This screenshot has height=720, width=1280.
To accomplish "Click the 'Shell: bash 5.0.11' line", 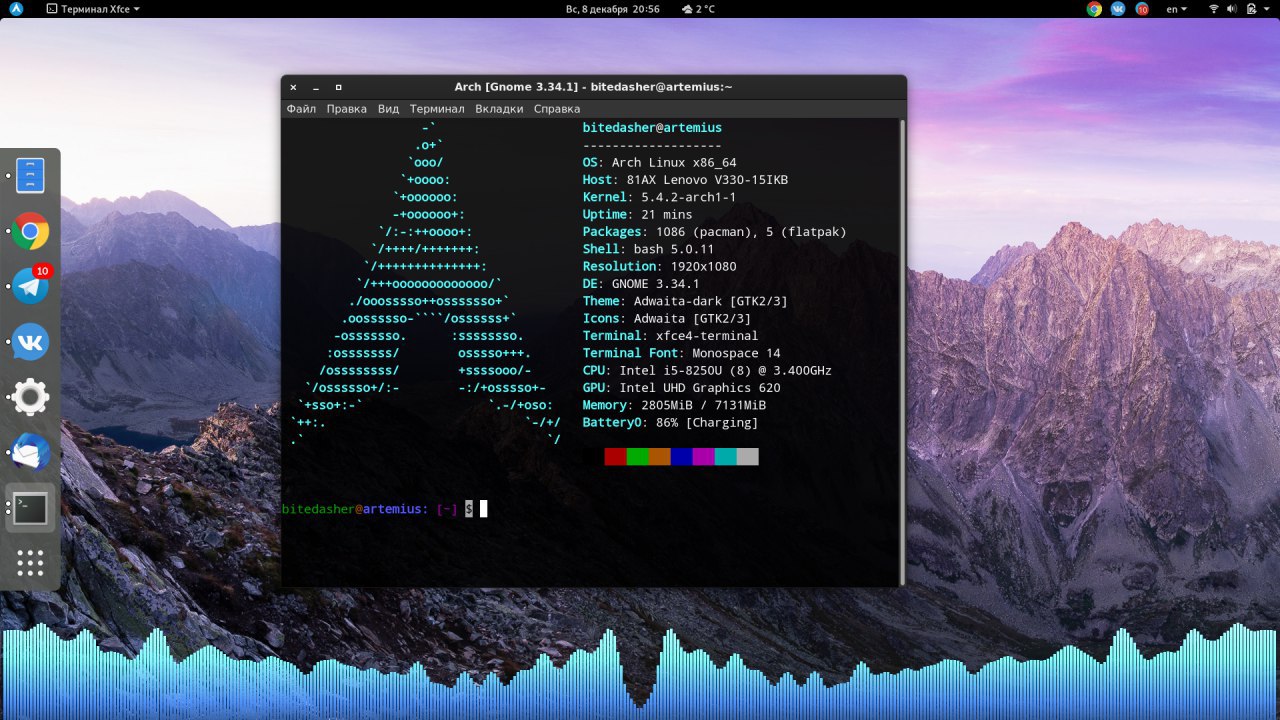I will 648,249.
